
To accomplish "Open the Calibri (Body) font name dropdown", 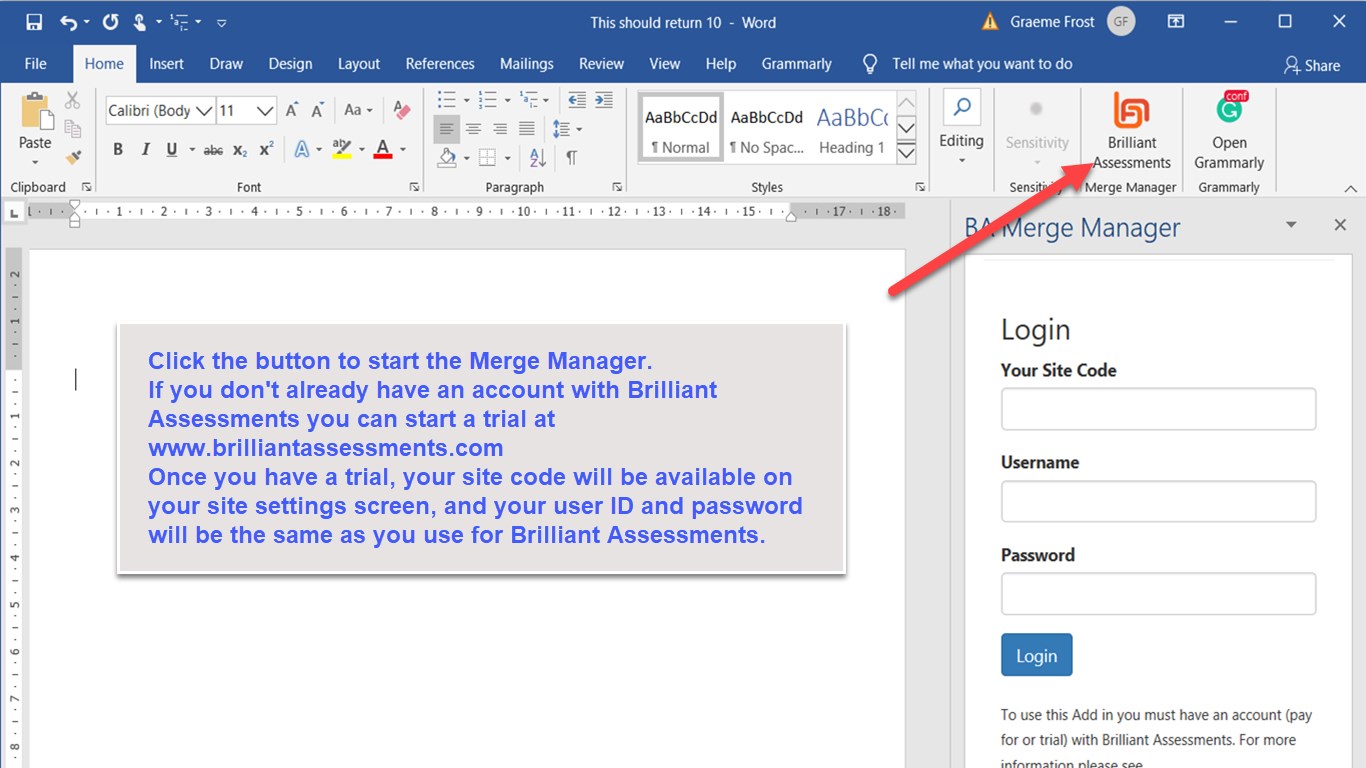I will 204,111.
